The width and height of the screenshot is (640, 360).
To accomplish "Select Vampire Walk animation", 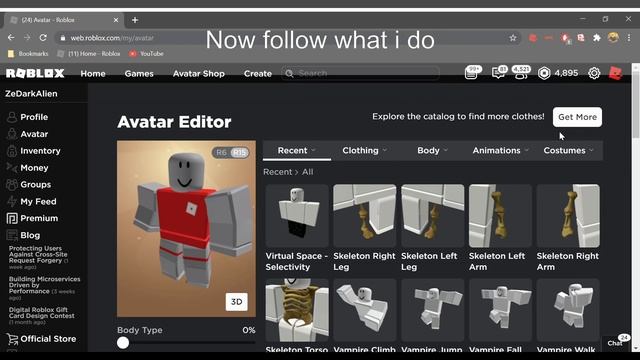I will [568, 310].
